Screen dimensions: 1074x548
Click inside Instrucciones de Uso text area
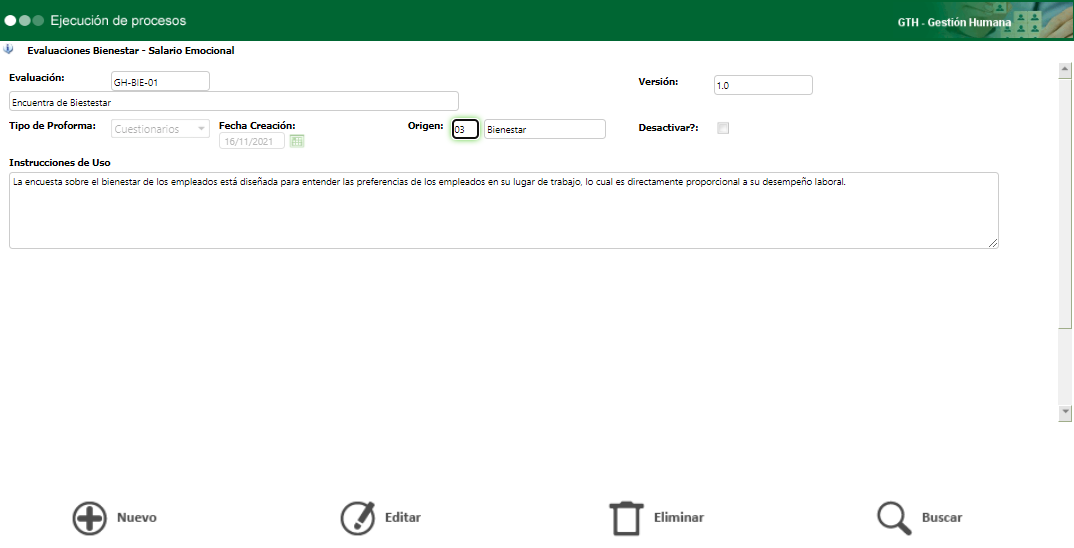tap(503, 210)
